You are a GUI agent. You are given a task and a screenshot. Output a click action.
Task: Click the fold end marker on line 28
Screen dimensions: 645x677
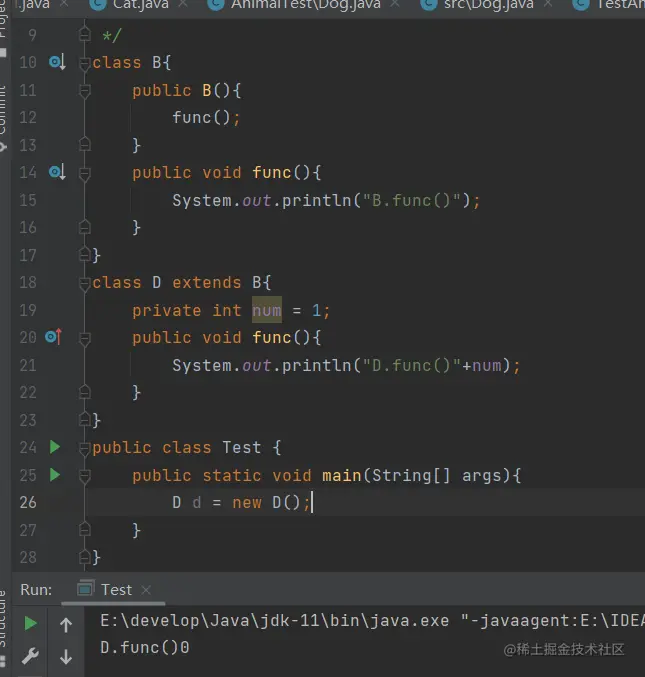85,557
